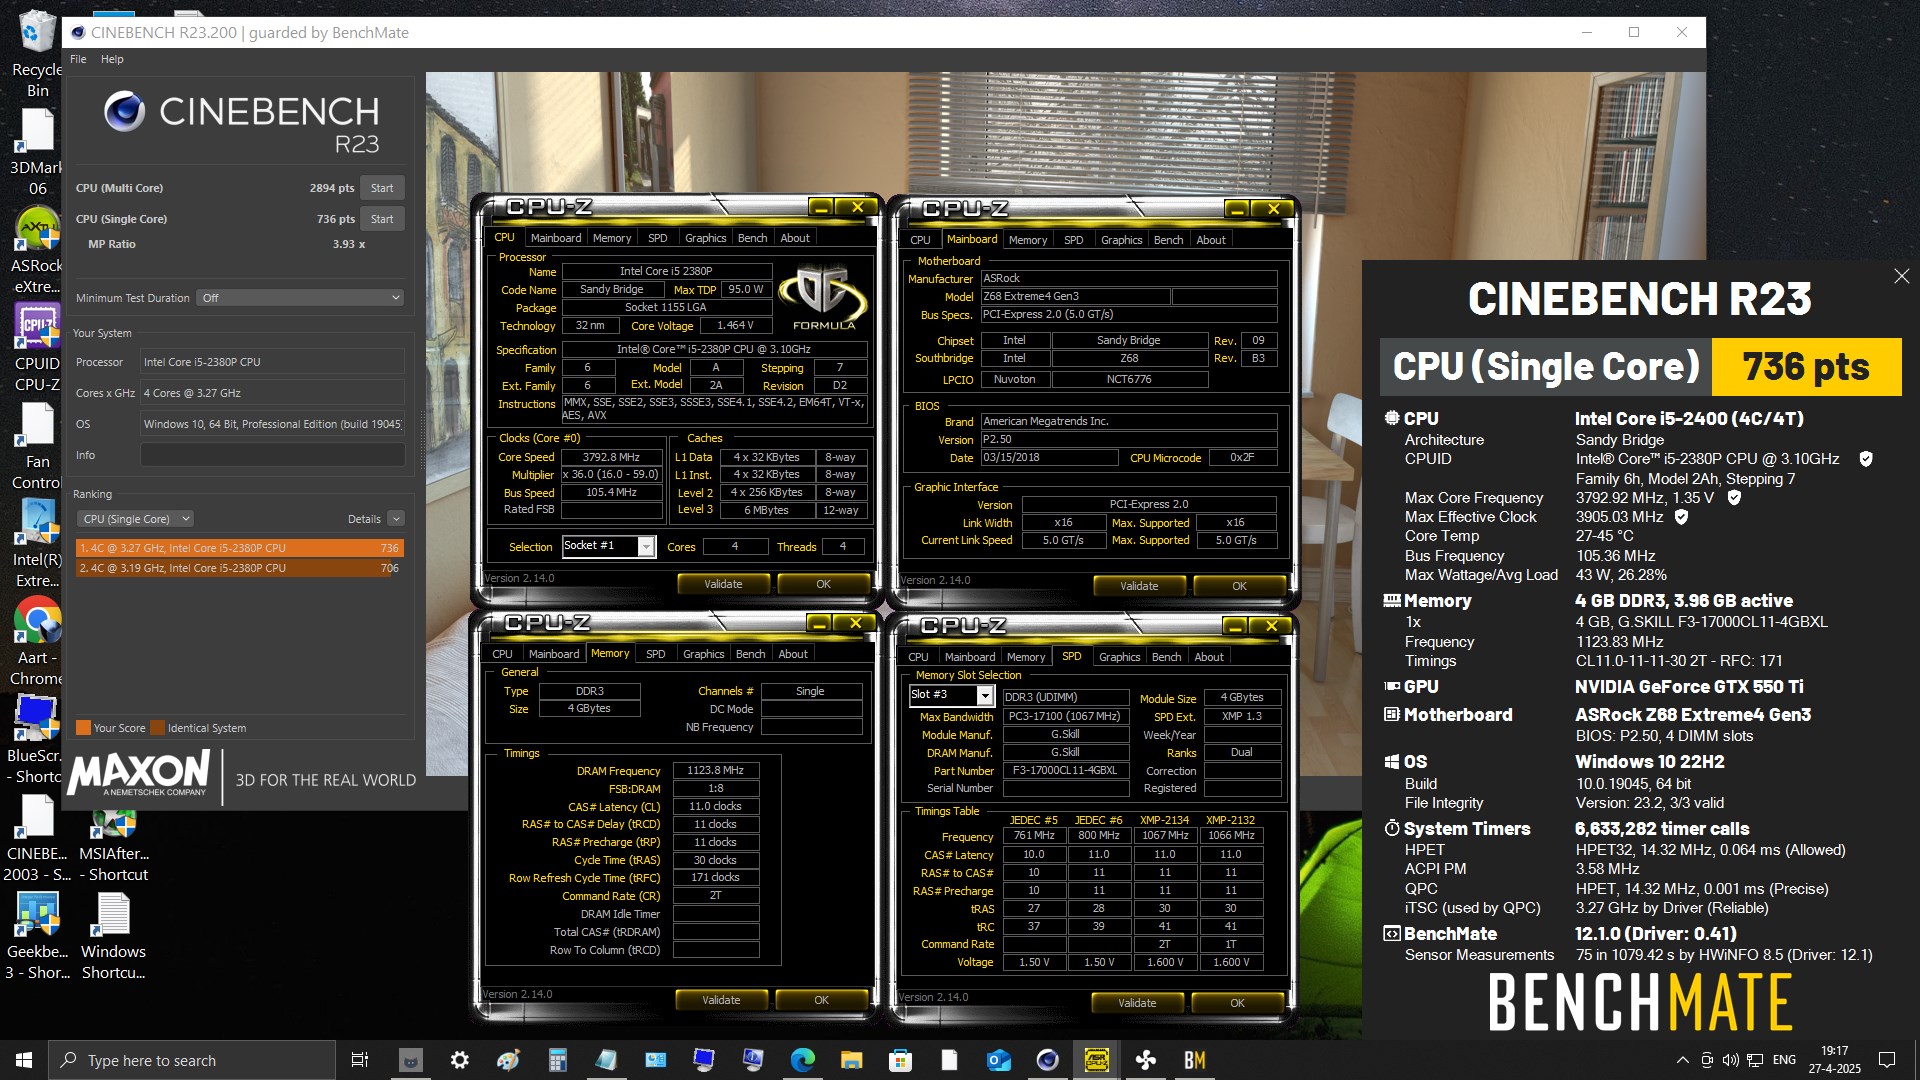This screenshot has width=1920, height=1080.
Task: Open ASRock eXtreme desktop shortcut
Action: click(x=37, y=250)
